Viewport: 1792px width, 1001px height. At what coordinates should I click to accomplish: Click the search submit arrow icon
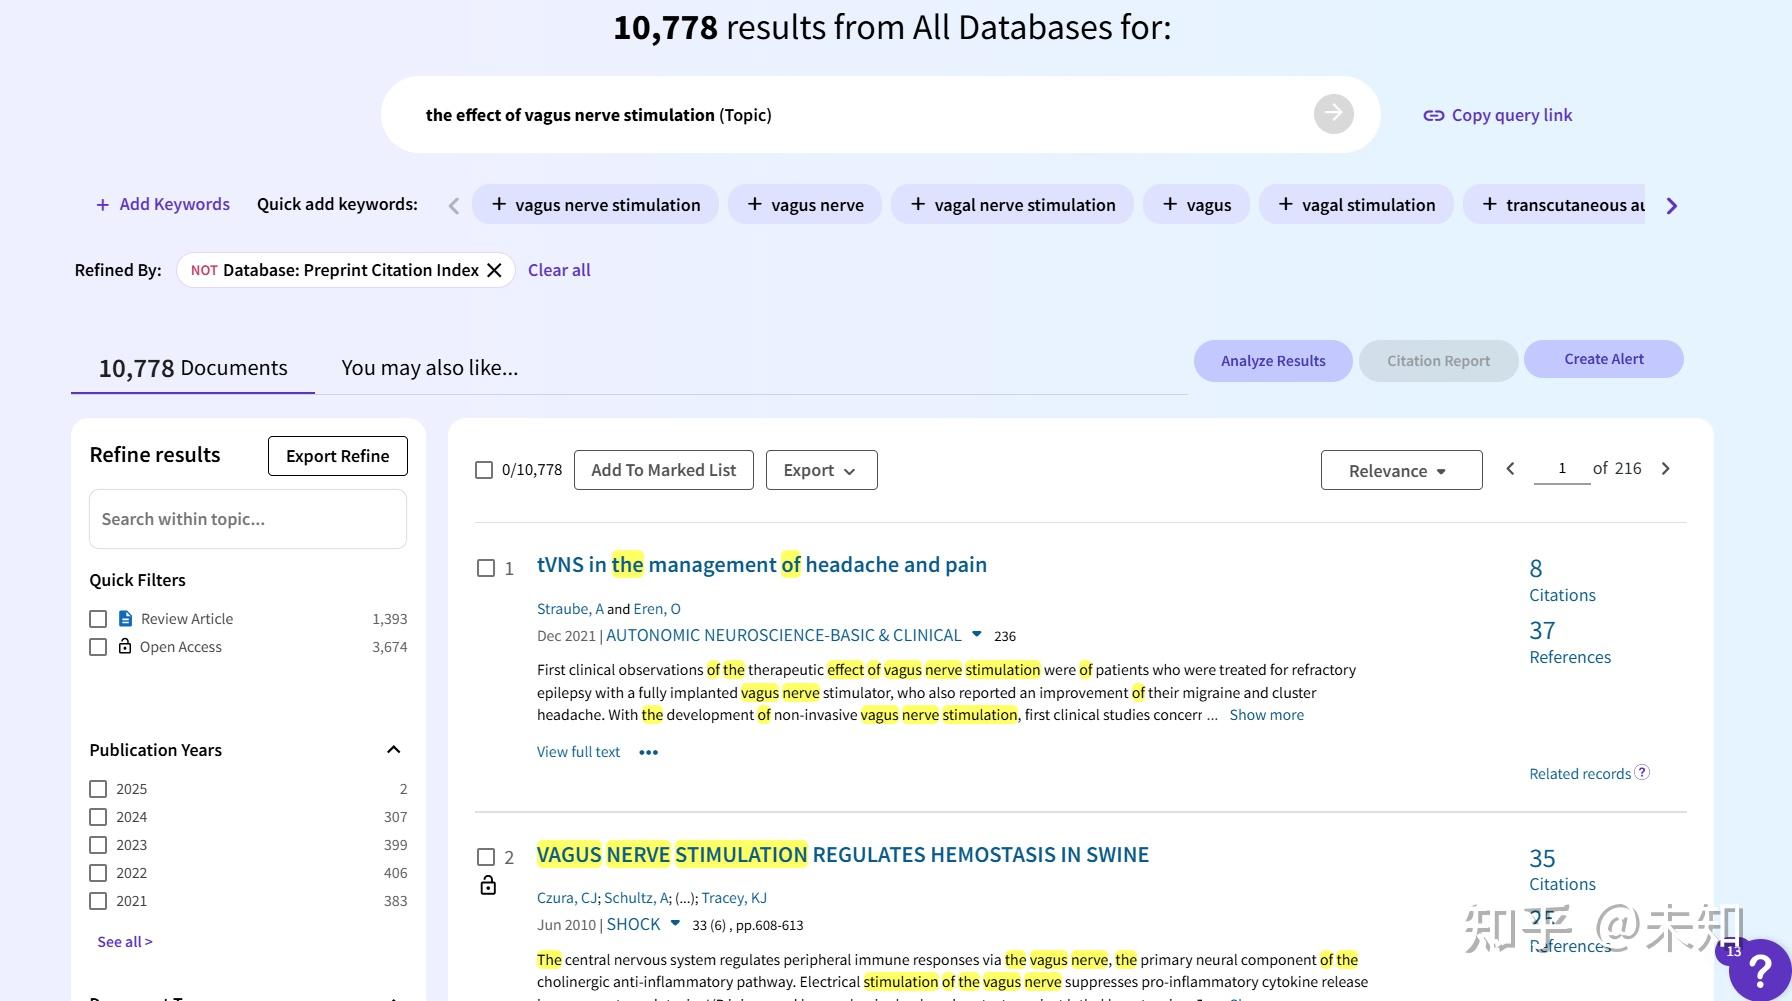coord(1332,113)
